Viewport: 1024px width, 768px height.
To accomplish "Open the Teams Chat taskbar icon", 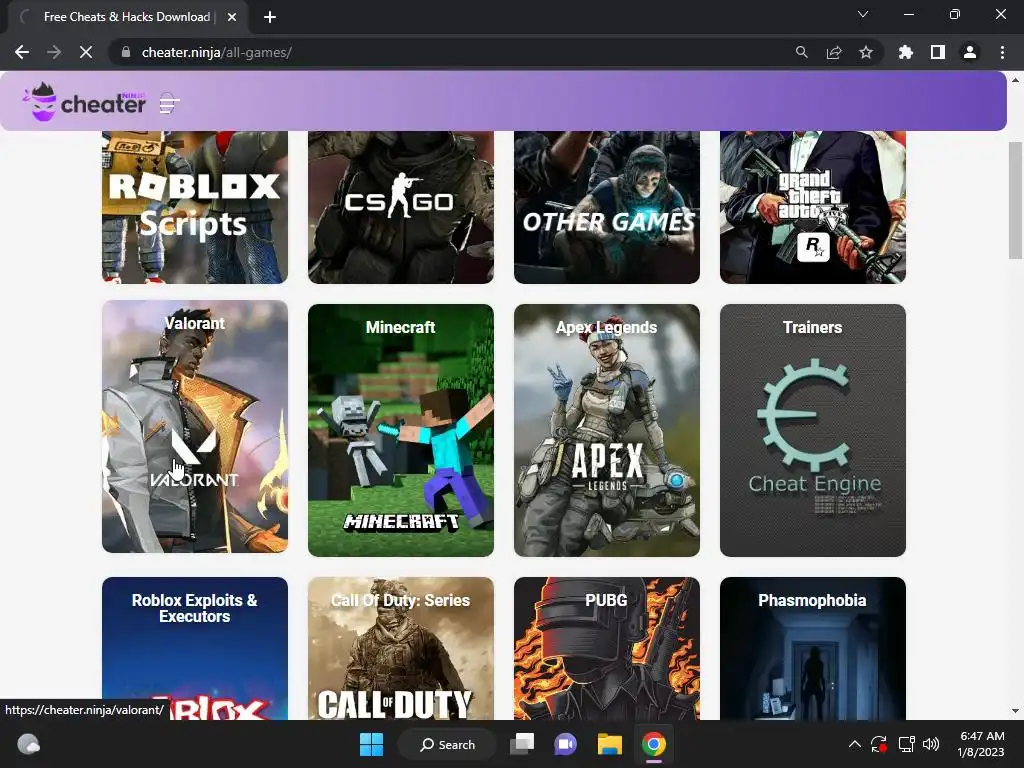I will tap(566, 744).
